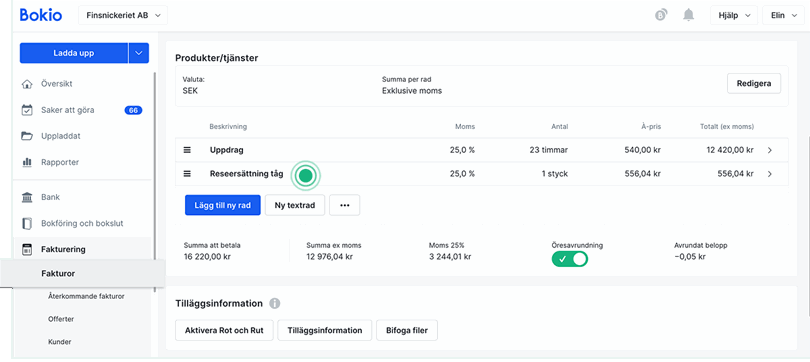The image size is (810, 362).
Task: Open Offerter submenu item
Action: 61,319
